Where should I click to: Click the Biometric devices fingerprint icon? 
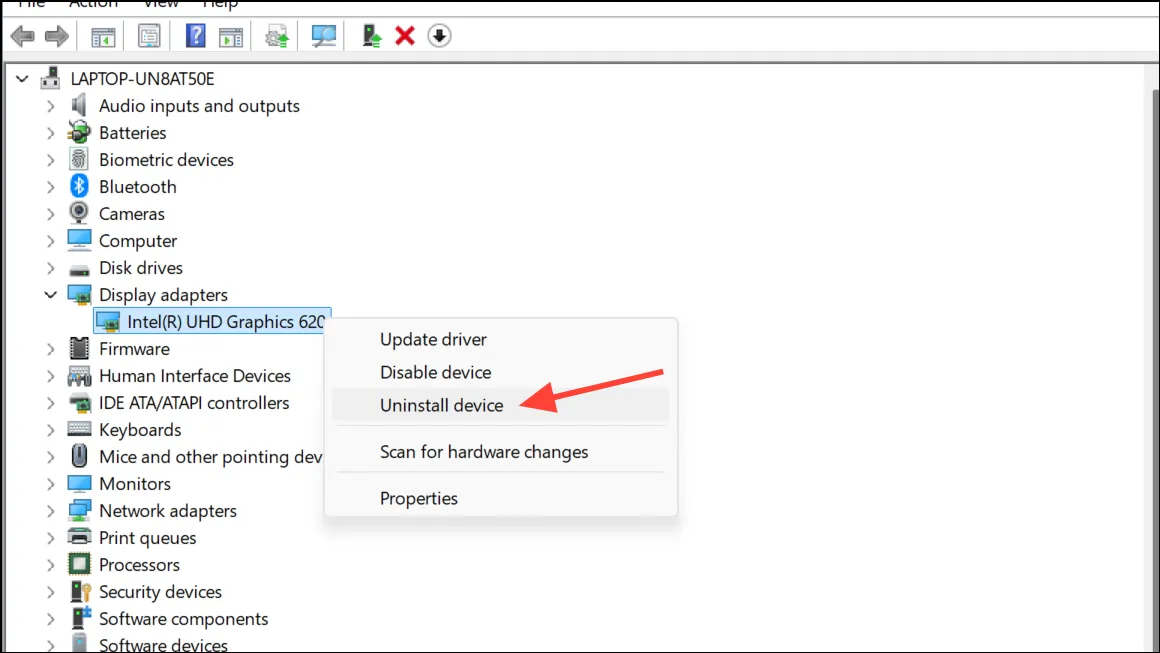click(x=78, y=159)
